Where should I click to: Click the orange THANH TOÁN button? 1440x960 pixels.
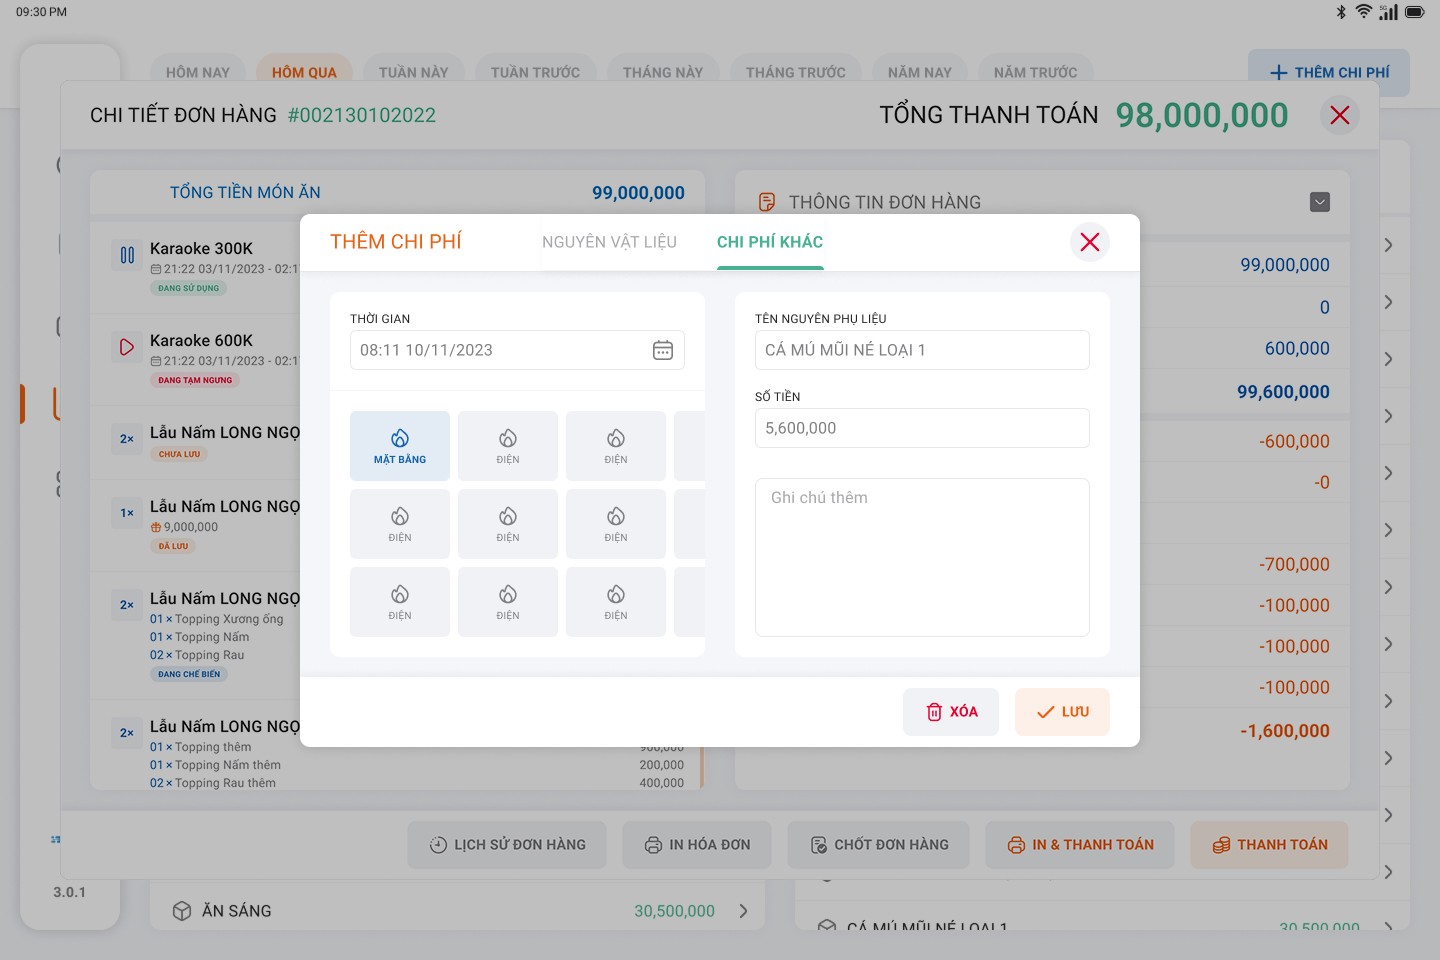pyautogui.click(x=1269, y=845)
